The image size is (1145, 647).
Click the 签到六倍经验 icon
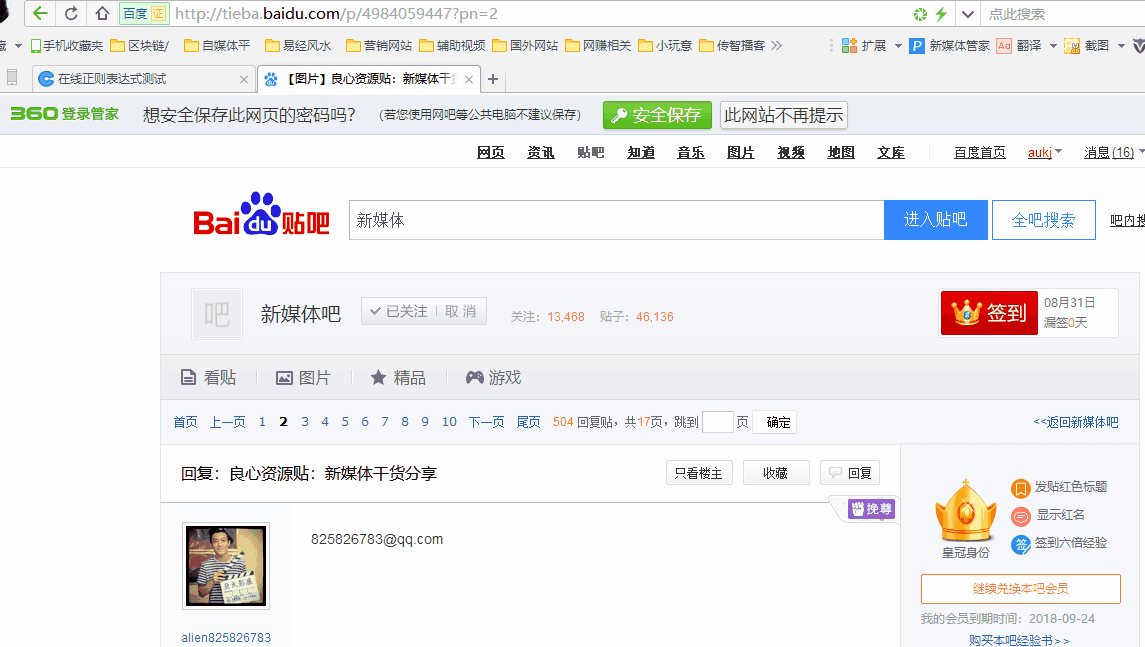[x=1020, y=544]
